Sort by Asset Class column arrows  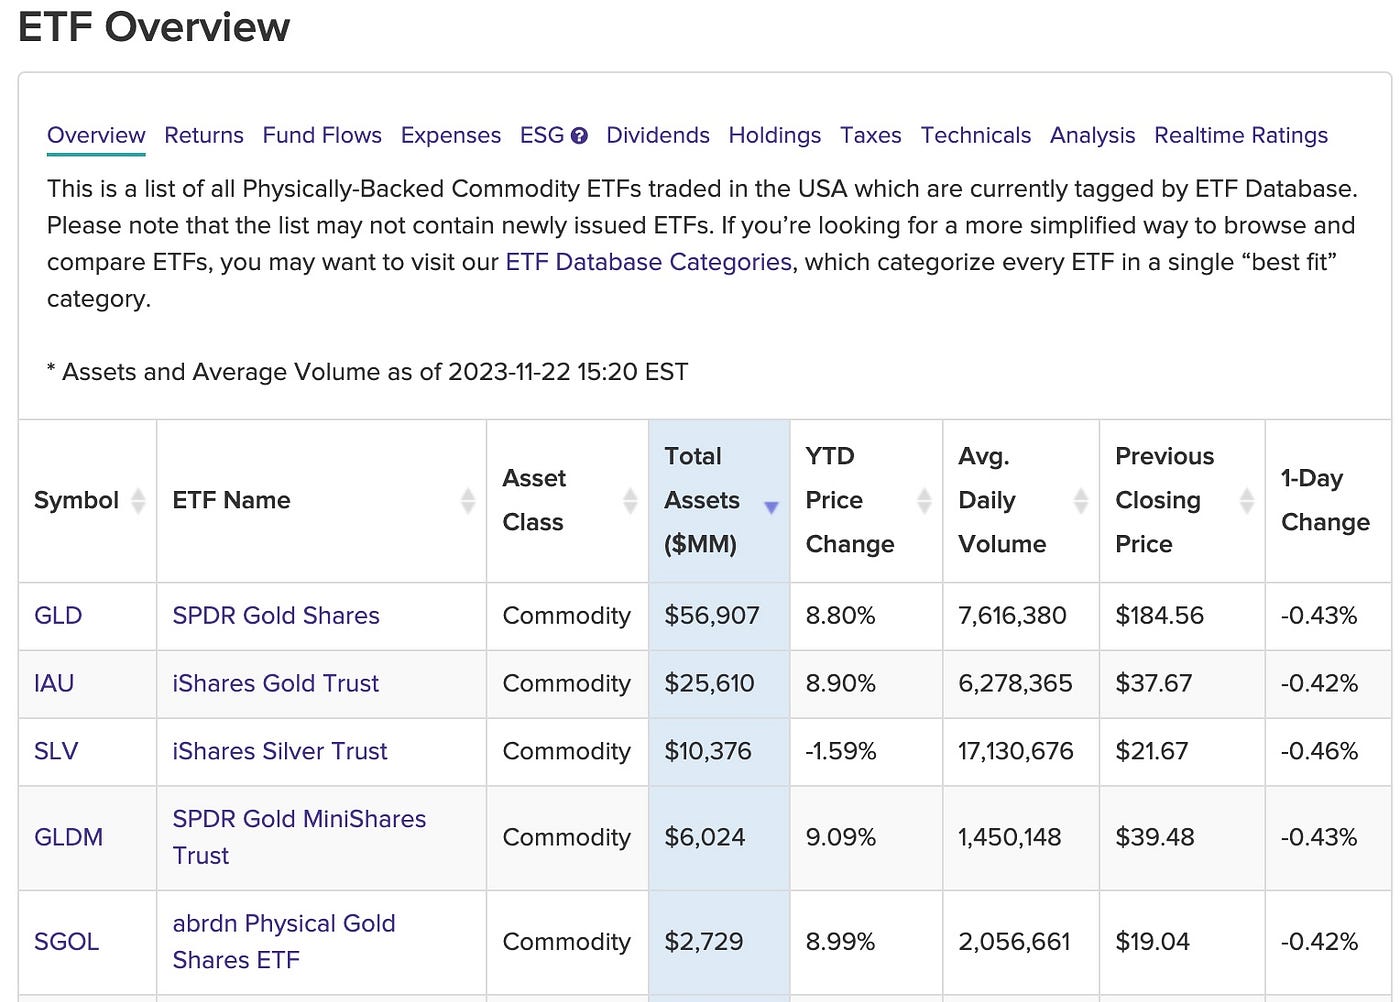pyautogui.click(x=630, y=500)
